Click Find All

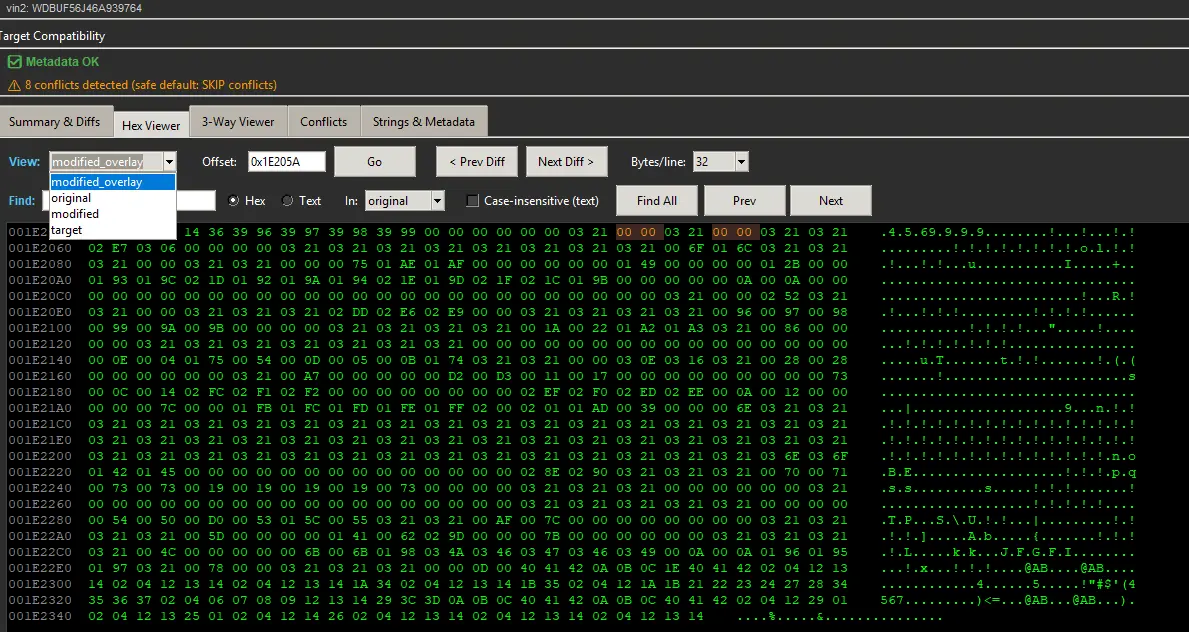656,200
